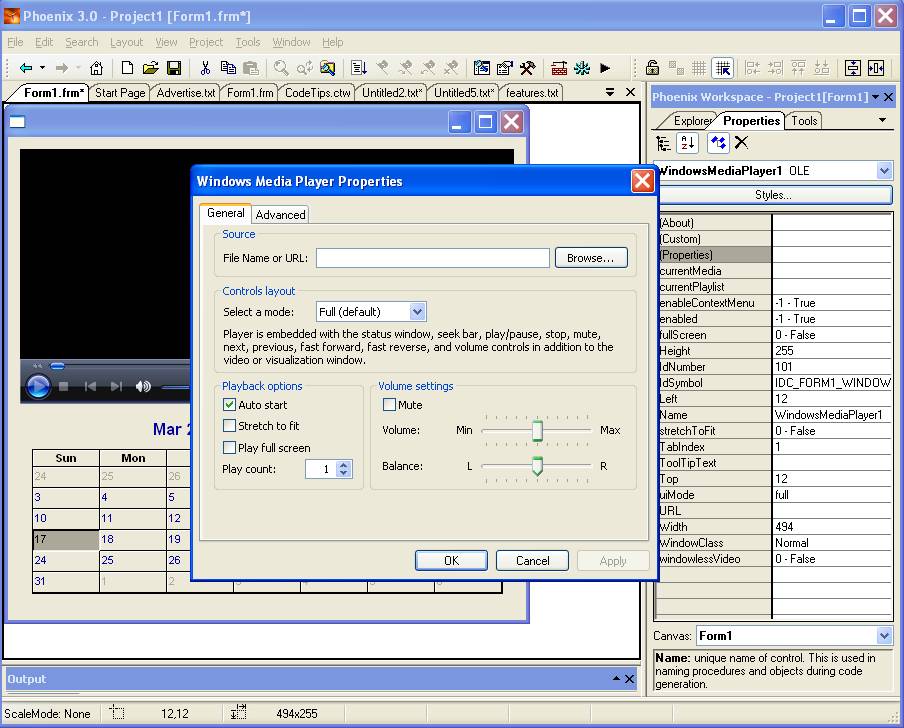Switch to the Explorer tab
Image resolution: width=904 pixels, height=728 pixels.
coord(691,120)
